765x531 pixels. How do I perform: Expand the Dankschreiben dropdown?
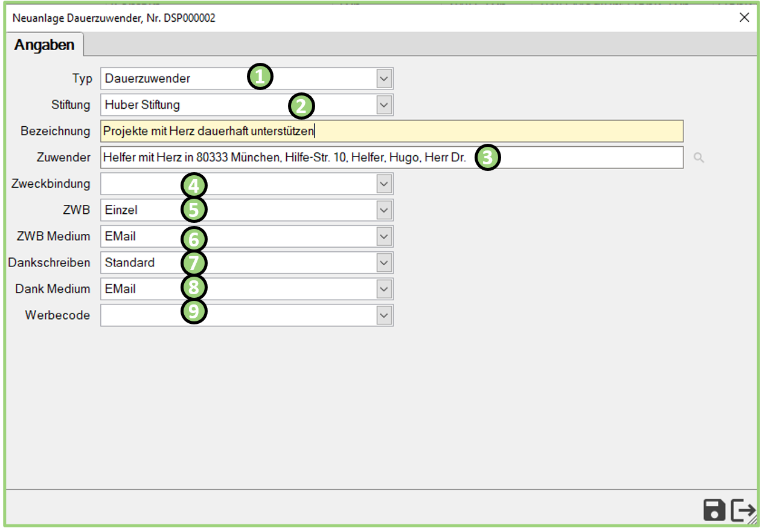tap(384, 263)
